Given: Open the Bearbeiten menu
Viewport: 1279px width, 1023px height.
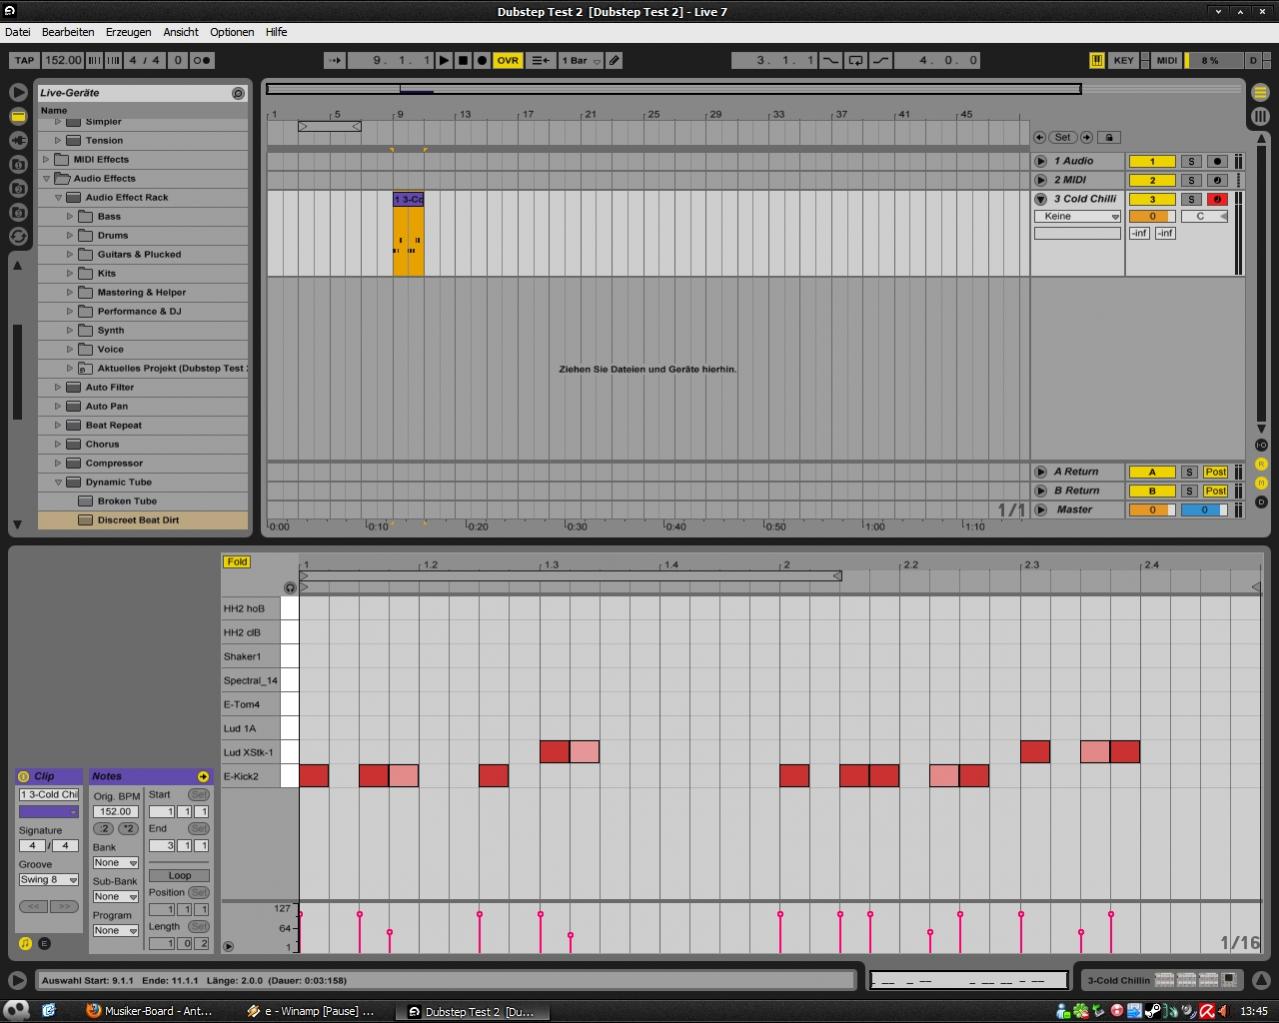Looking at the screenshot, I should (68, 32).
